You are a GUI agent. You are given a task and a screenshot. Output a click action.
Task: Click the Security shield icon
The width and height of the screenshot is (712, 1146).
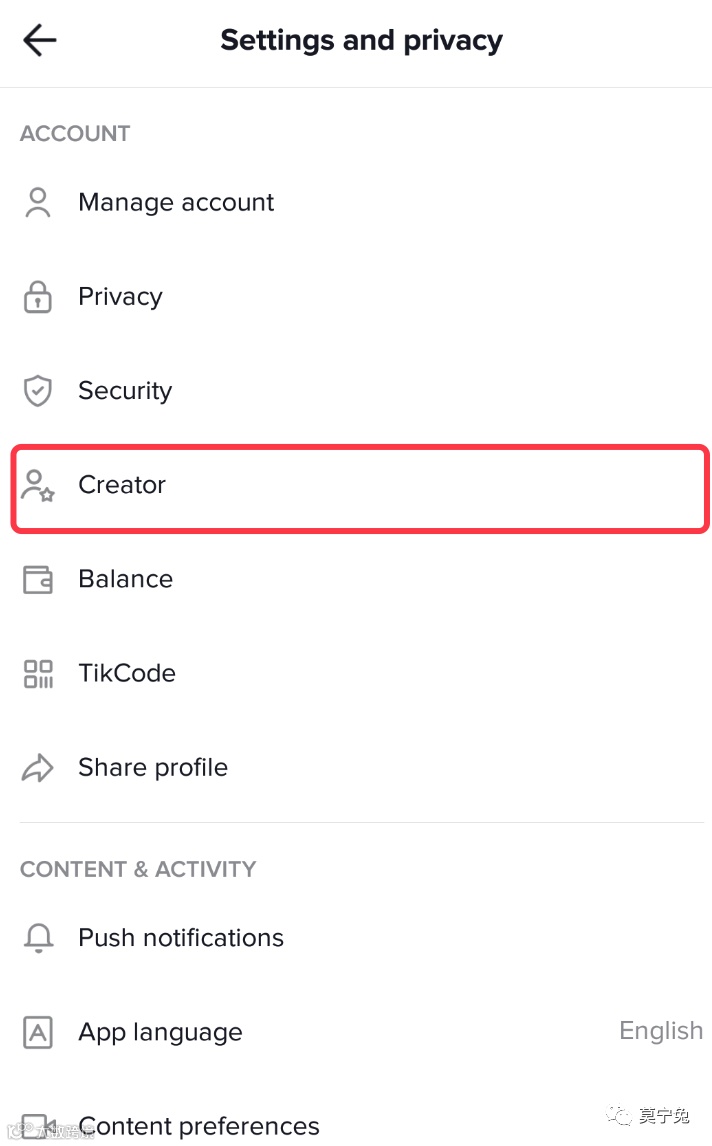pos(38,391)
